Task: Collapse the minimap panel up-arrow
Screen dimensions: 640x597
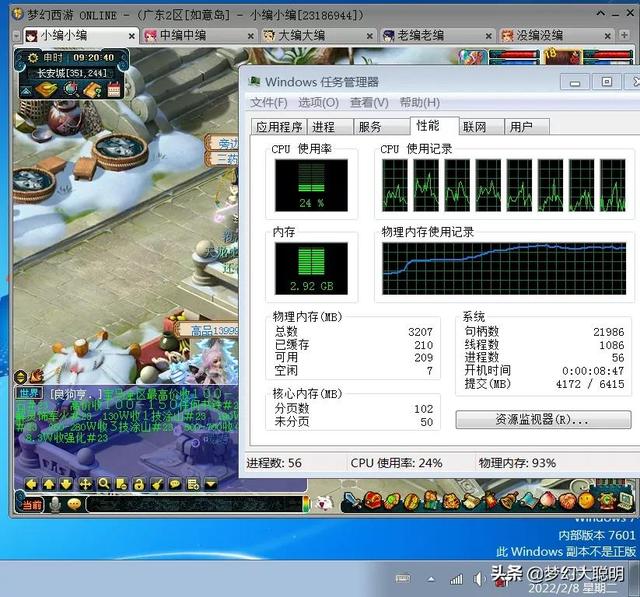Action: point(25,91)
